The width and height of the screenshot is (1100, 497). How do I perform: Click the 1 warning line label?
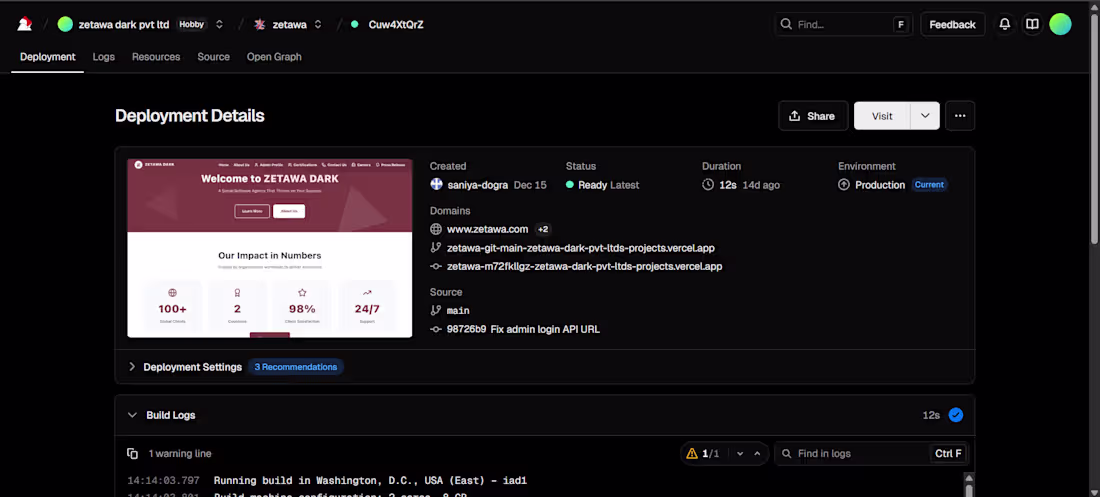tap(180, 453)
